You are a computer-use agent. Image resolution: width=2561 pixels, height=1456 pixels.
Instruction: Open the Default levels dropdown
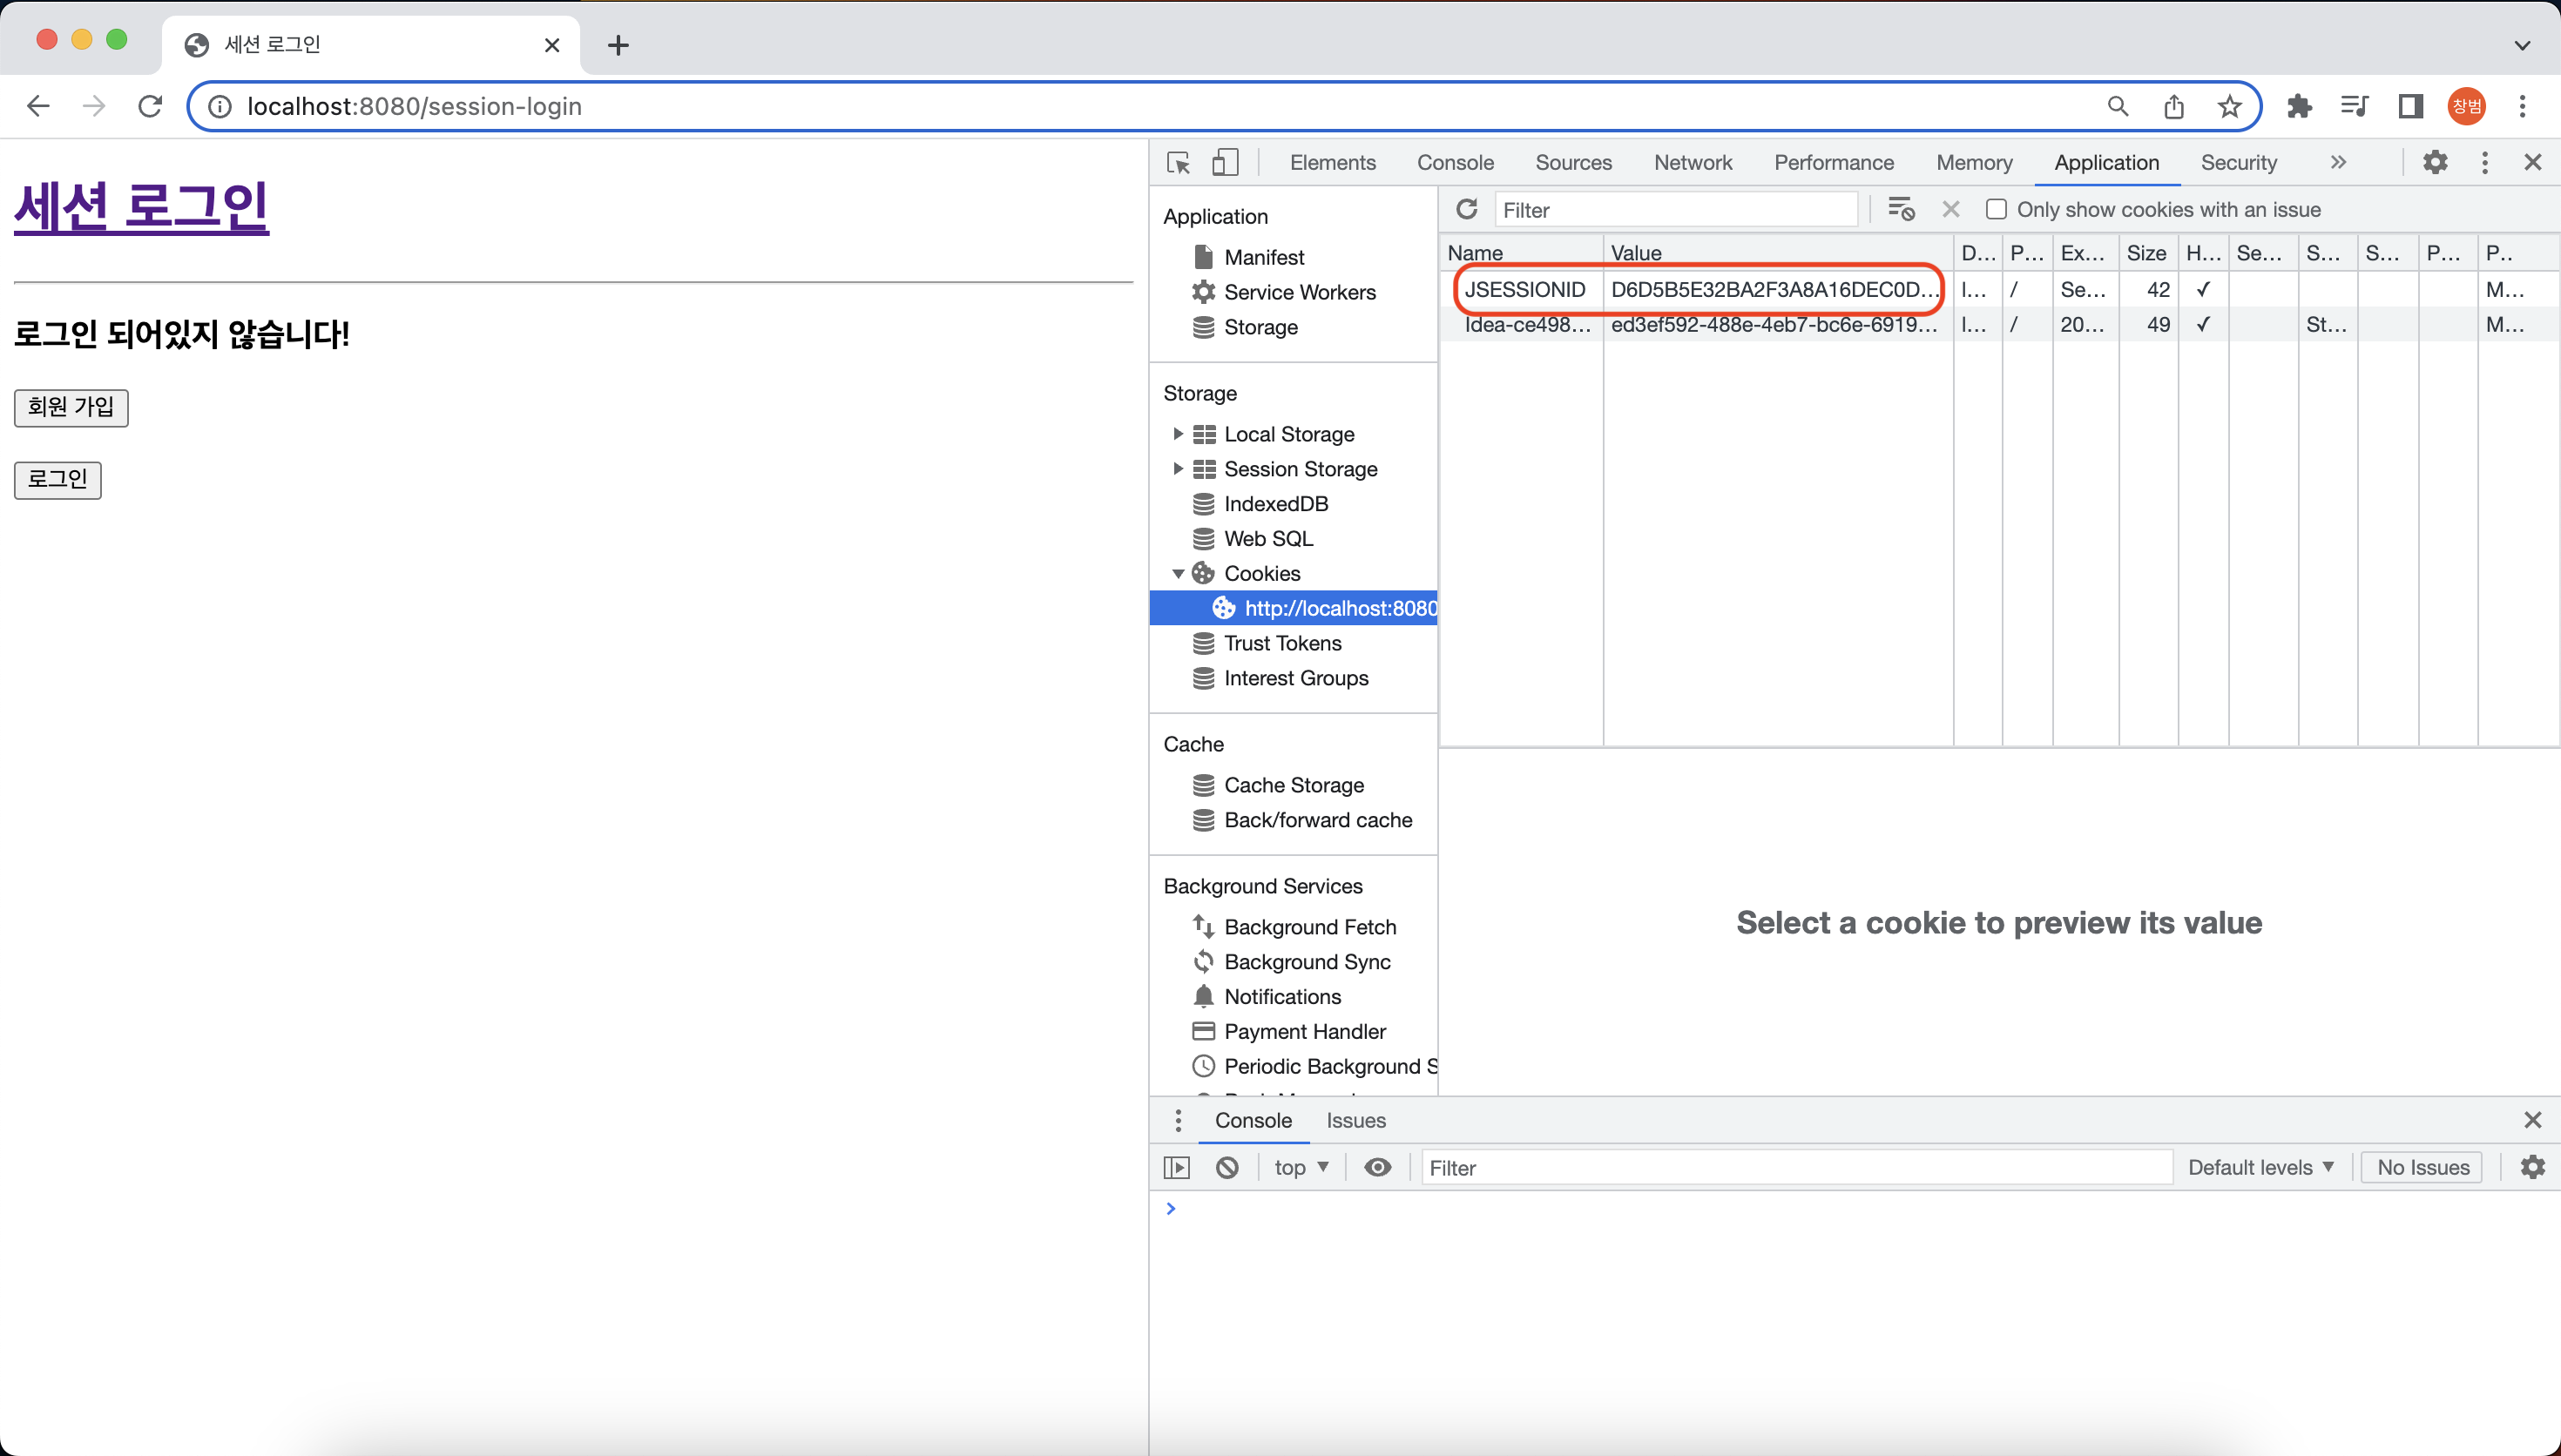click(2260, 1167)
